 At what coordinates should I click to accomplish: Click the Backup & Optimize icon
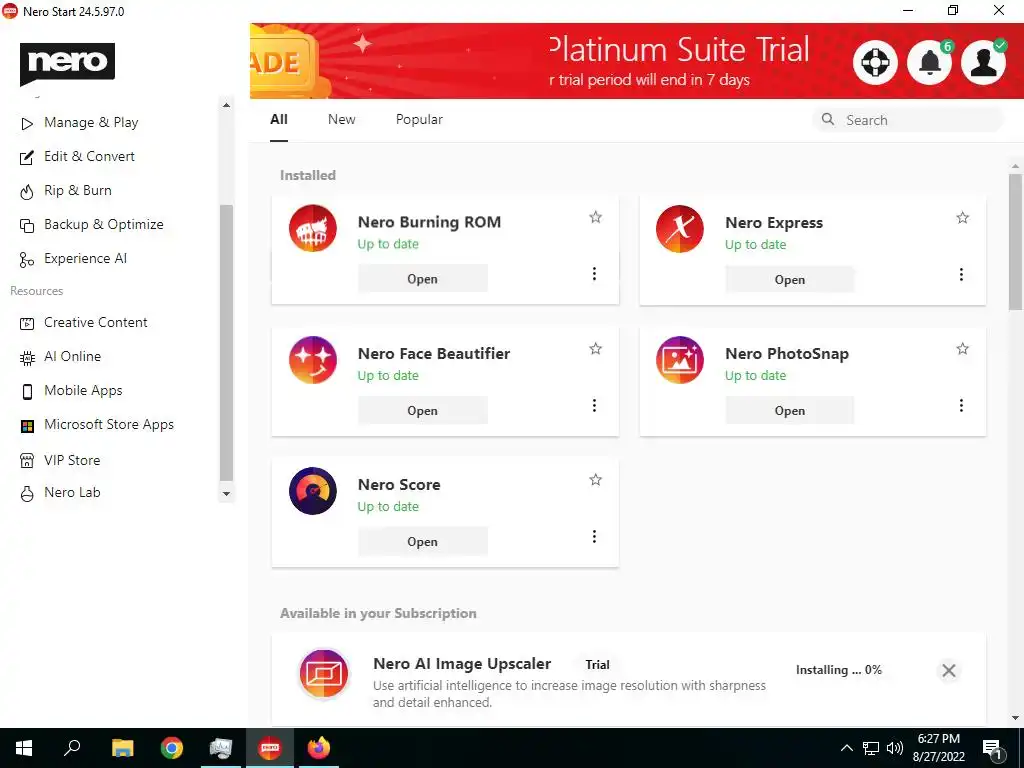27,225
